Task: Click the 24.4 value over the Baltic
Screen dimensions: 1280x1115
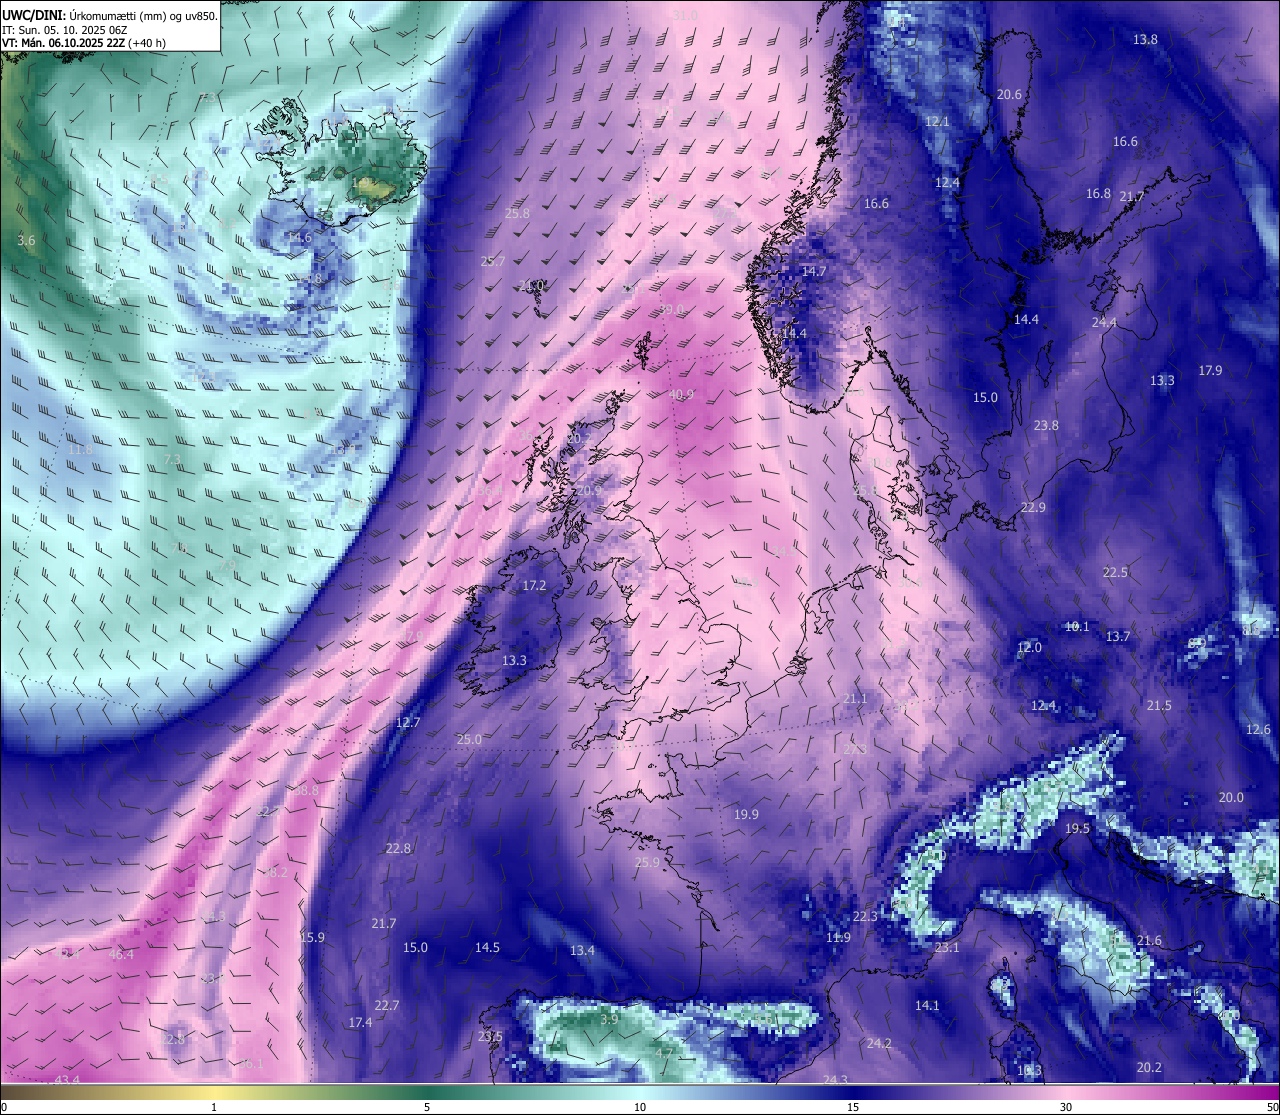Action: coord(1104,322)
